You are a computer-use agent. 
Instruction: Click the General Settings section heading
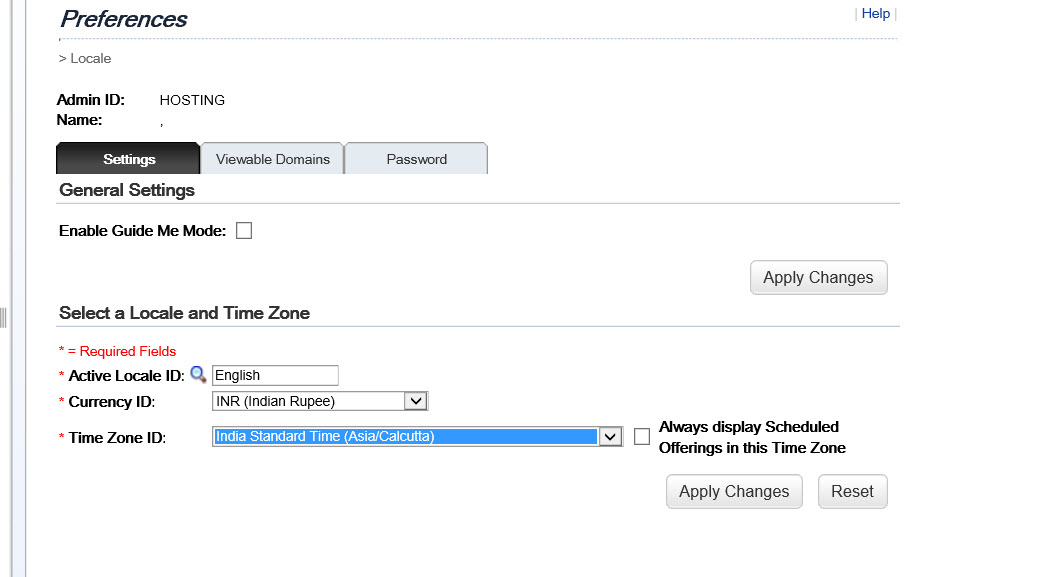[127, 190]
